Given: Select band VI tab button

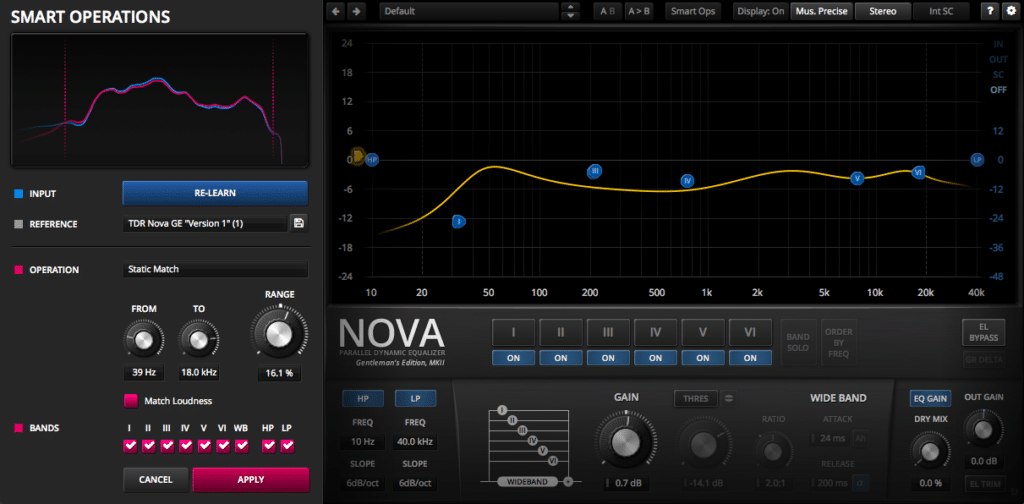Looking at the screenshot, I should (x=750, y=332).
